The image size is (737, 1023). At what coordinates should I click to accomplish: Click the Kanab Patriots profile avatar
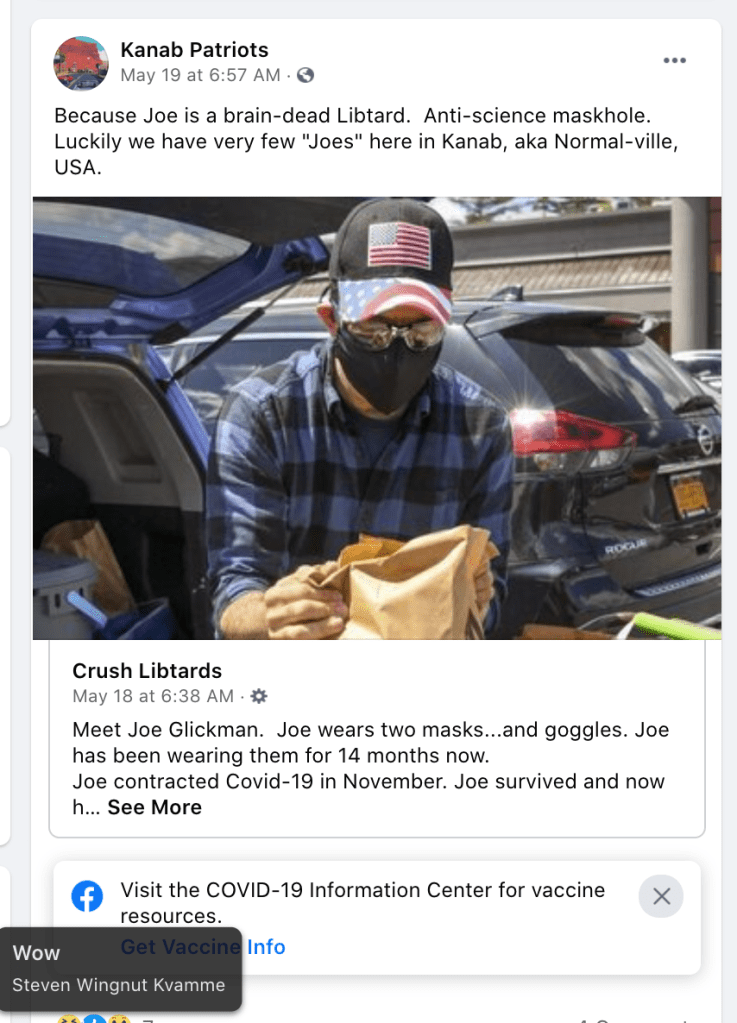click(x=81, y=63)
